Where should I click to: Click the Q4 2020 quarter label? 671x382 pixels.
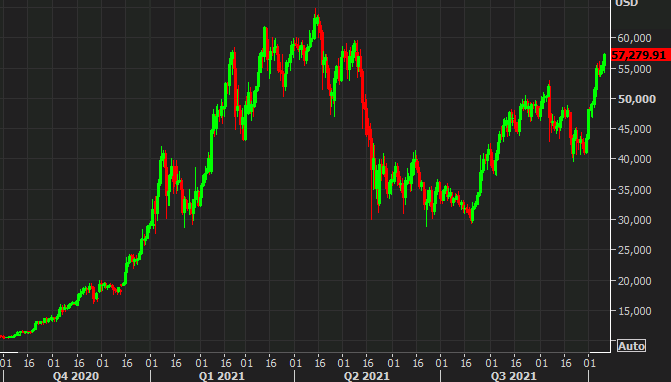pos(76,376)
